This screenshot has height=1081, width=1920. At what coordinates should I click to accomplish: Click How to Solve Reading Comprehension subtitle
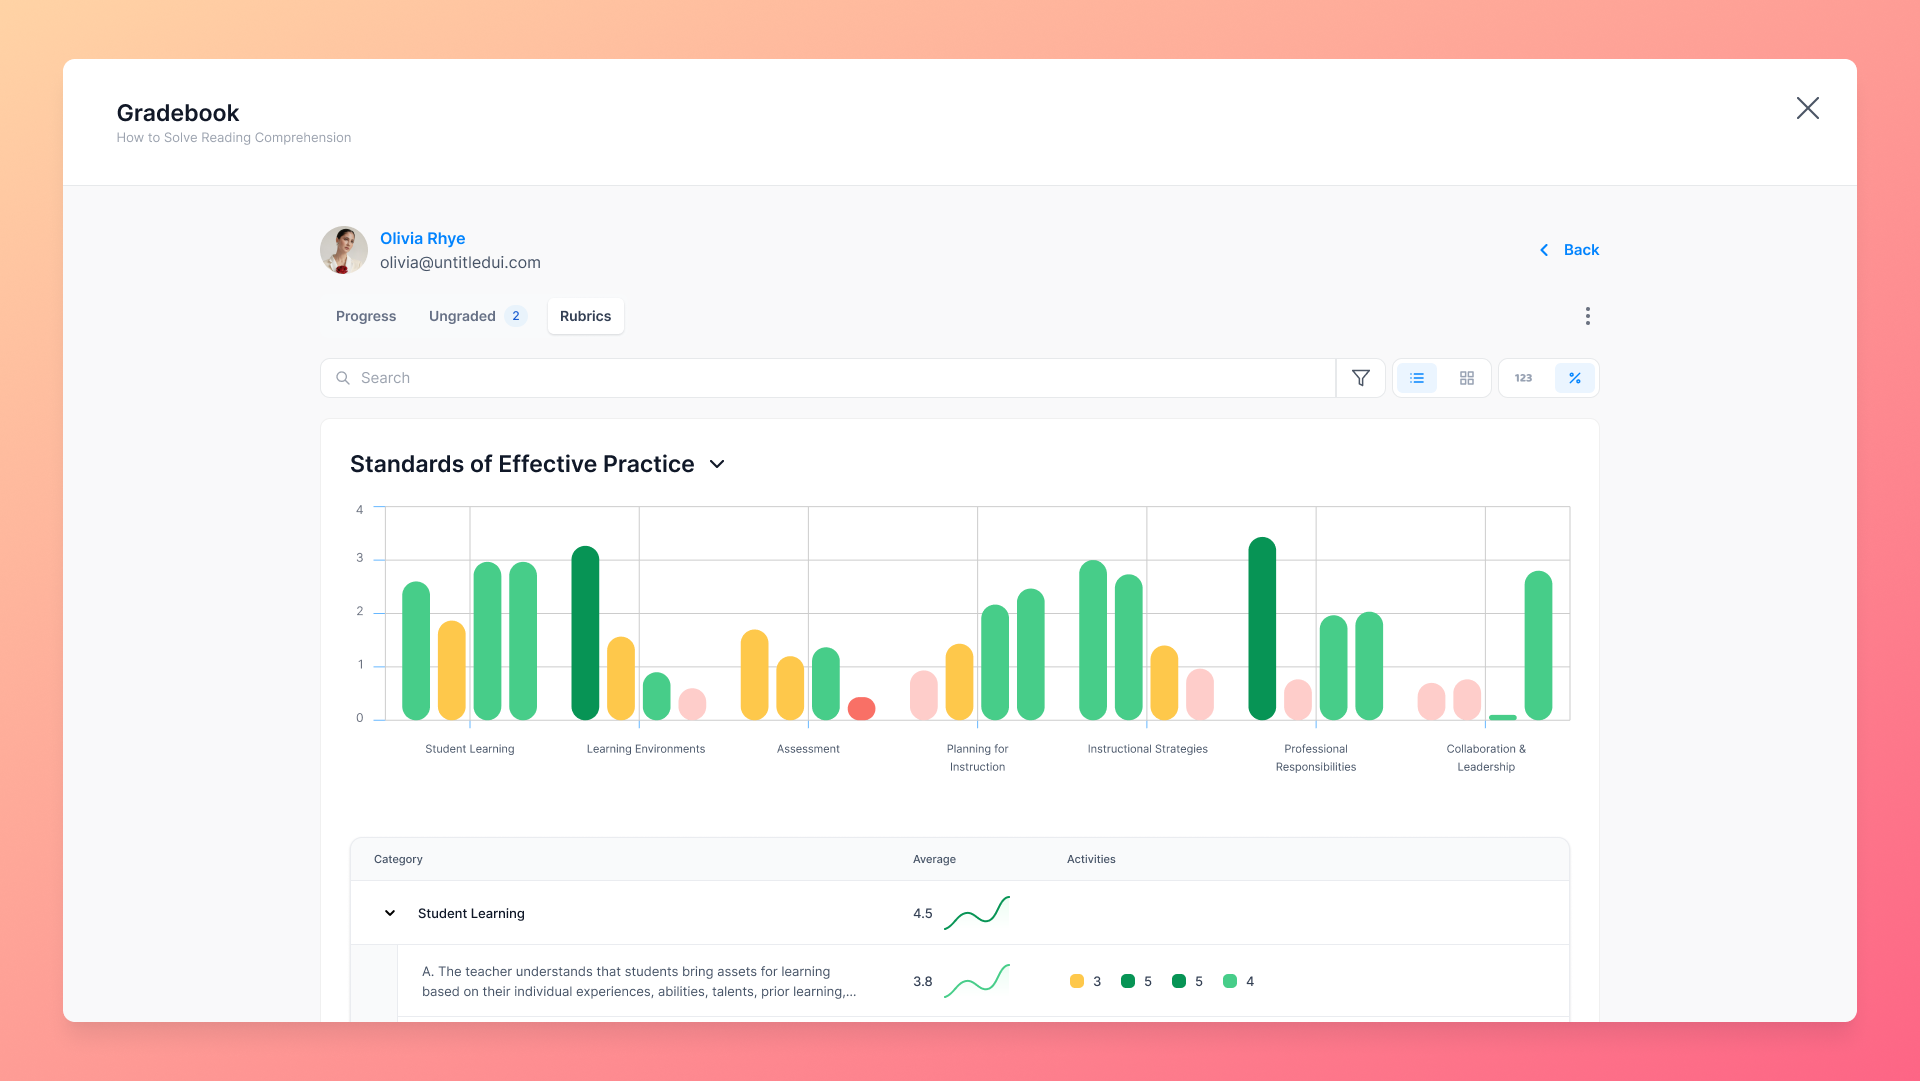234,138
